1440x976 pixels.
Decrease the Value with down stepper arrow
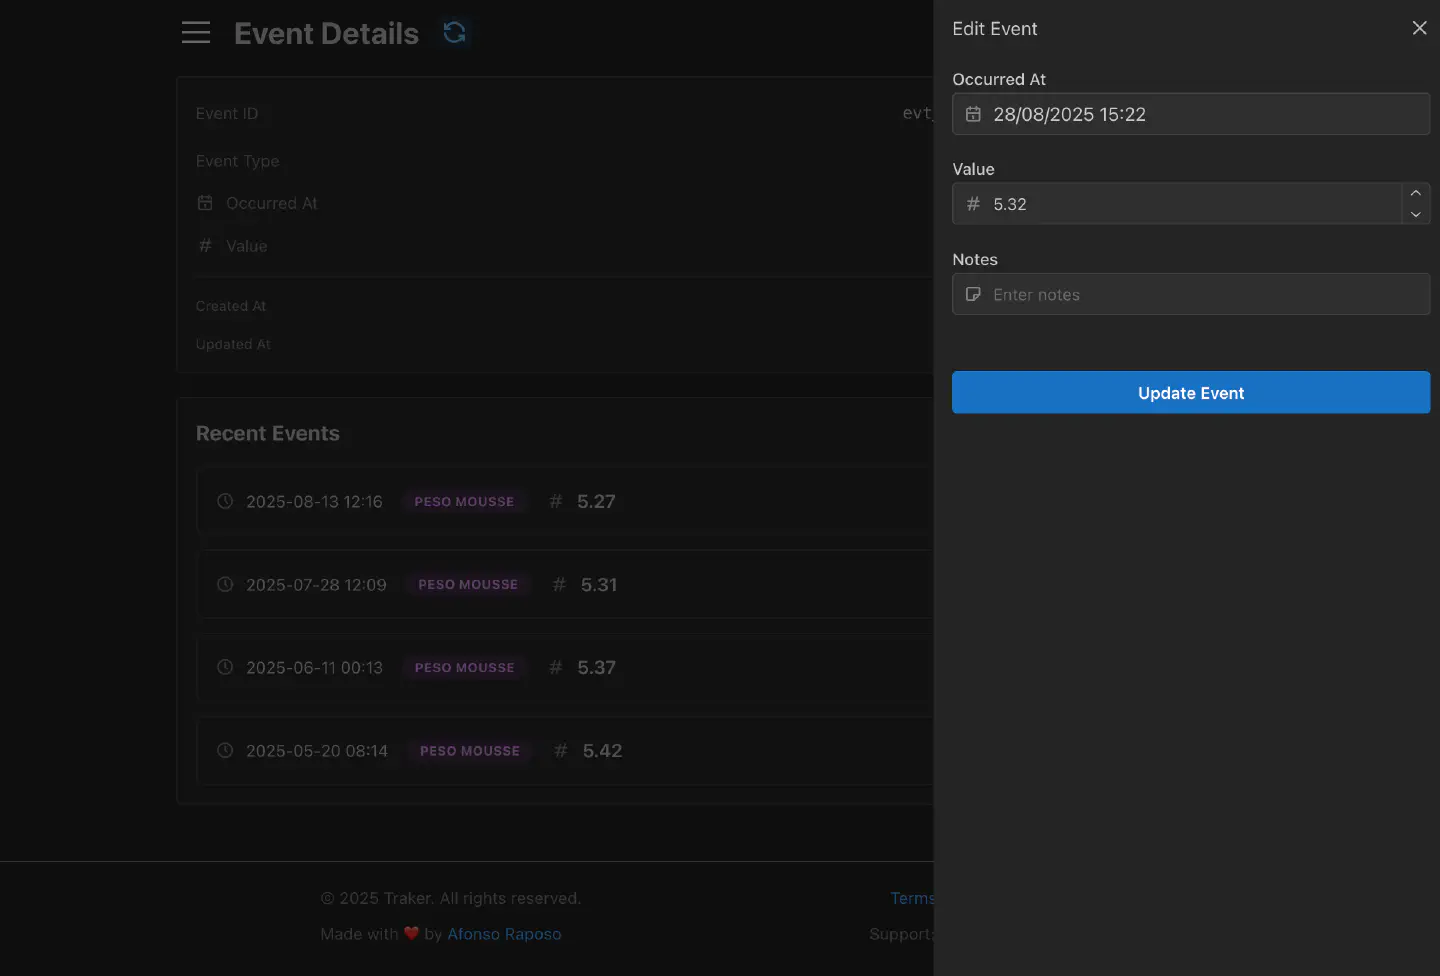point(1415,214)
